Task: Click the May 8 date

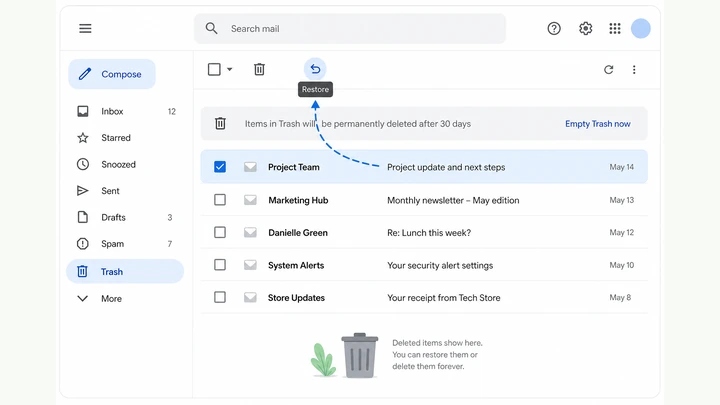Action: click(x=620, y=298)
